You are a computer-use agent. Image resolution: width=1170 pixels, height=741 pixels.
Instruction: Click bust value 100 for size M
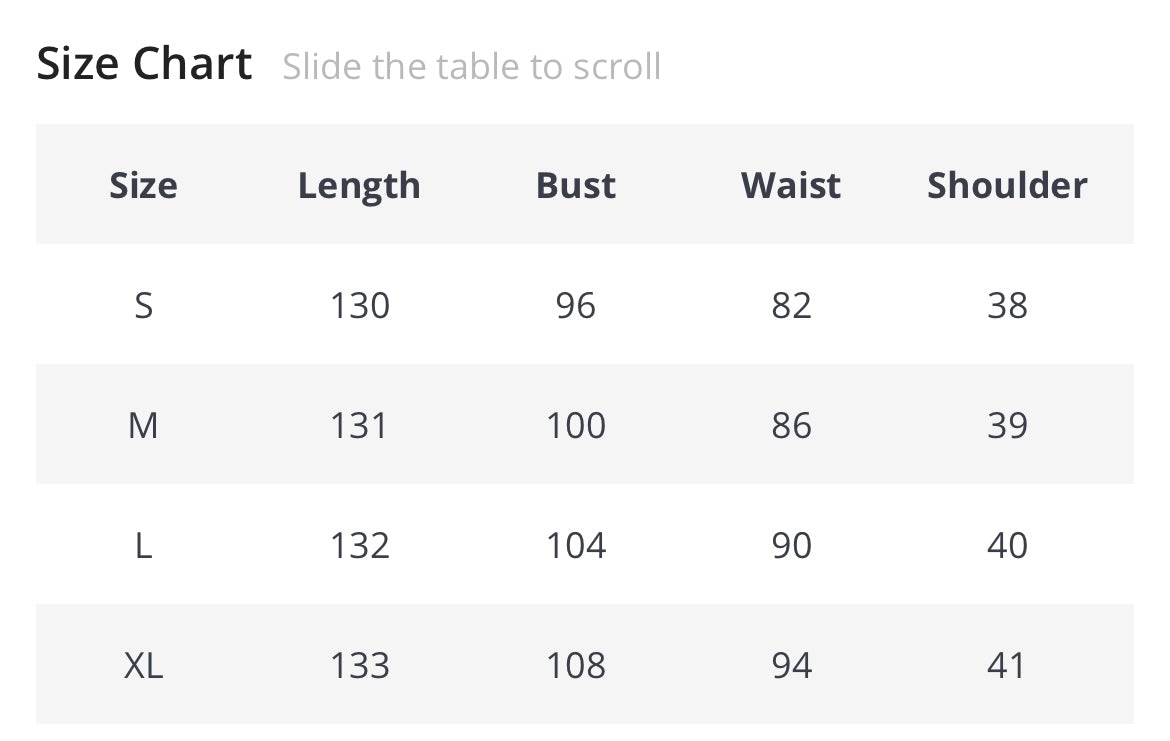coord(576,425)
